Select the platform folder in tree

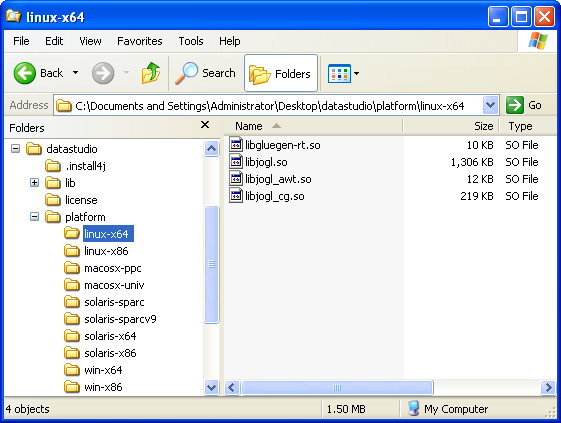click(85, 217)
